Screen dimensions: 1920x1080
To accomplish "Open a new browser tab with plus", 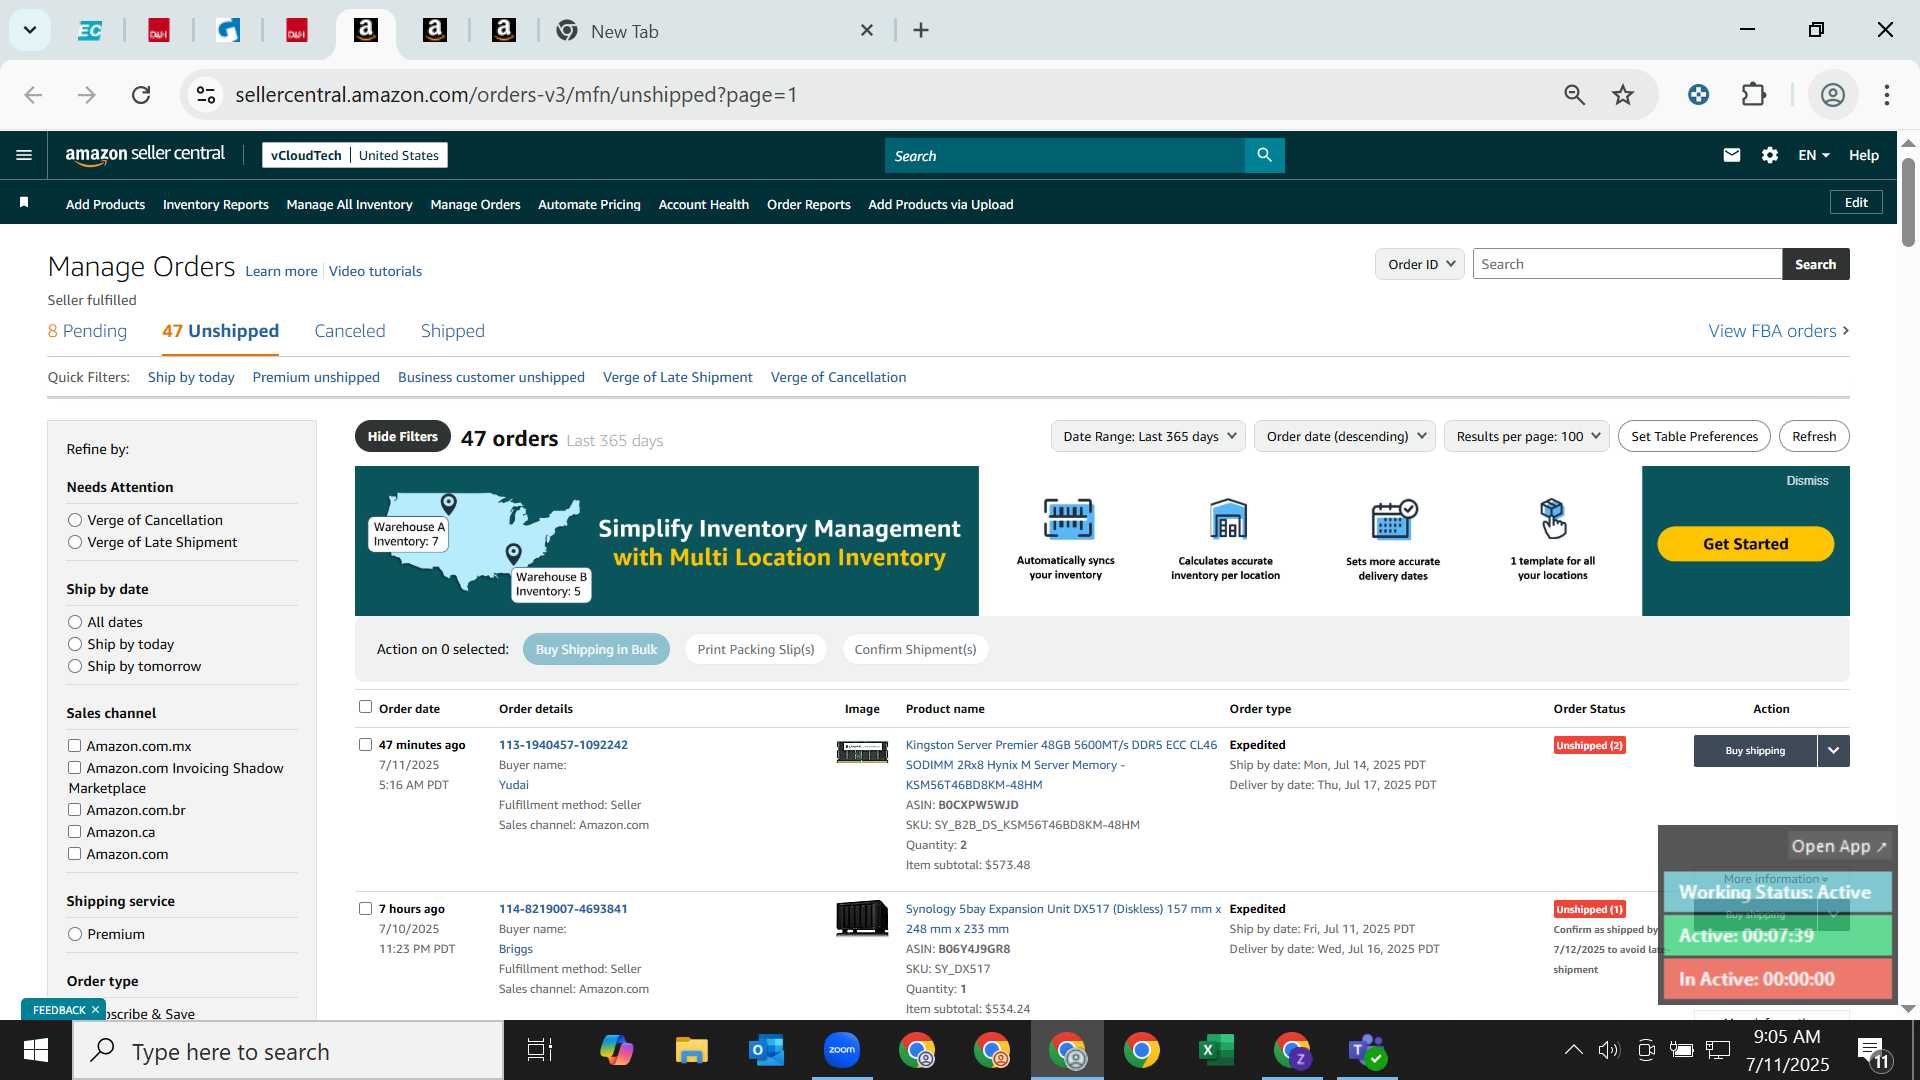I will tap(921, 31).
